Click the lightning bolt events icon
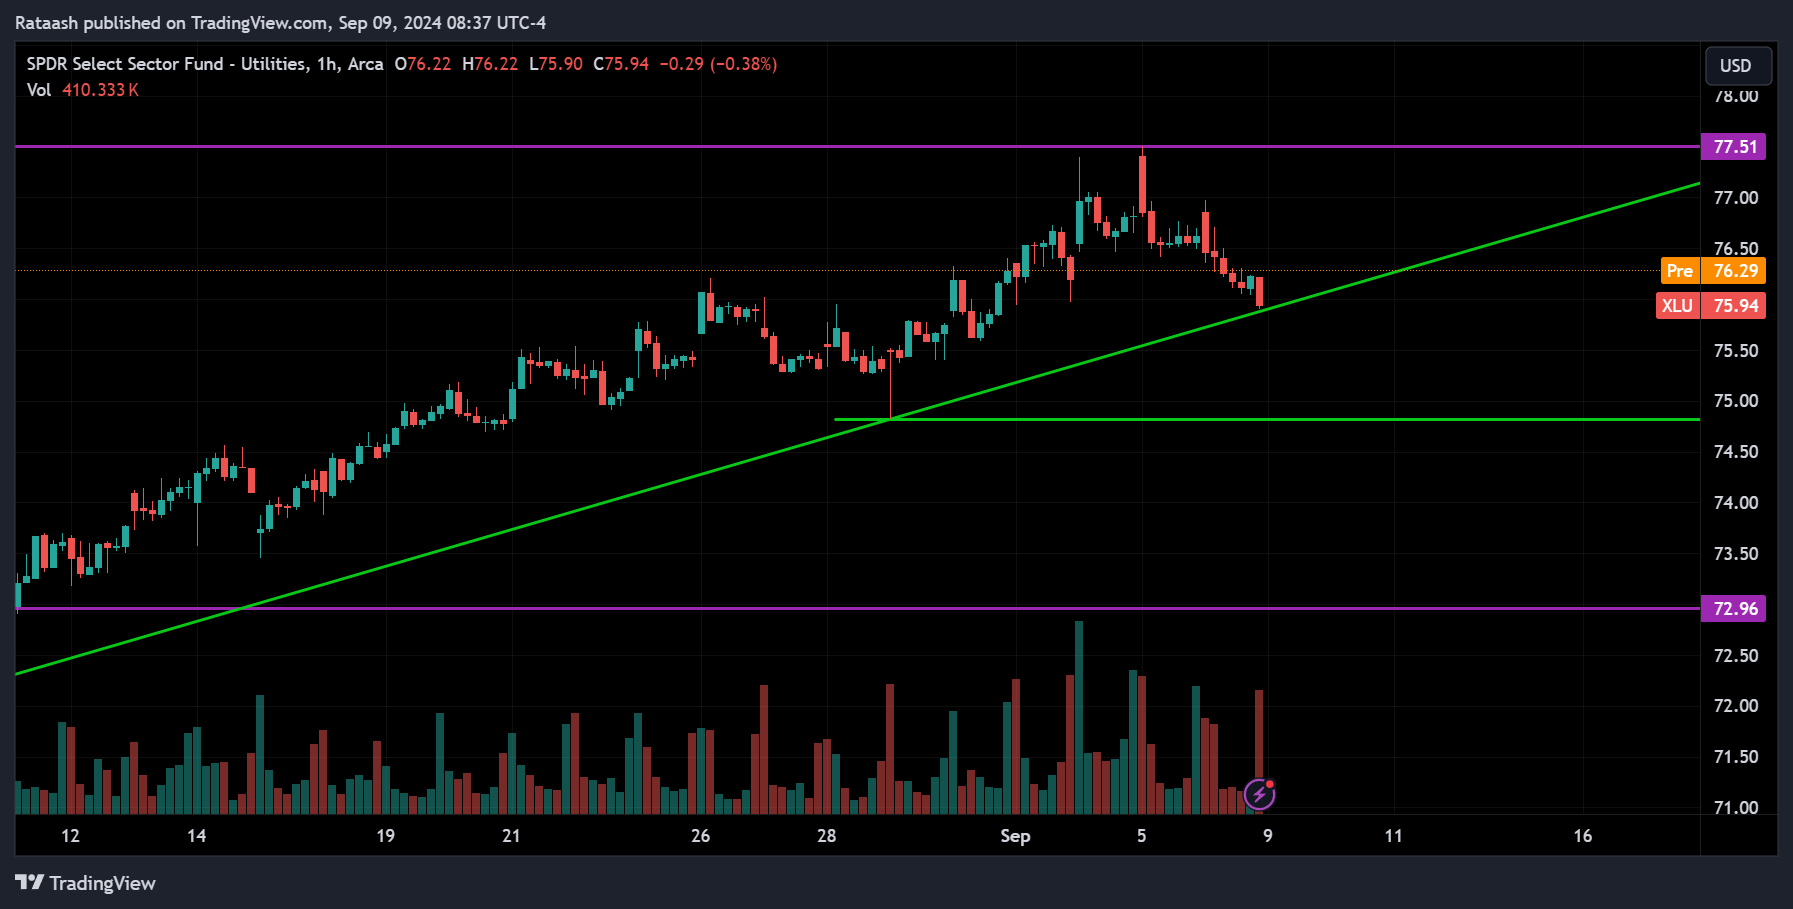 click(1259, 795)
